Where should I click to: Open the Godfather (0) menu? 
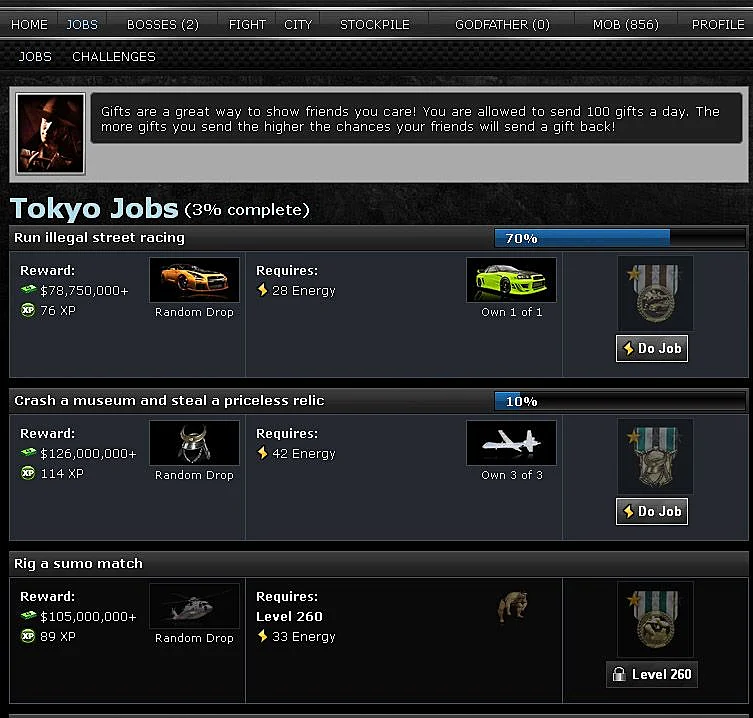502,24
